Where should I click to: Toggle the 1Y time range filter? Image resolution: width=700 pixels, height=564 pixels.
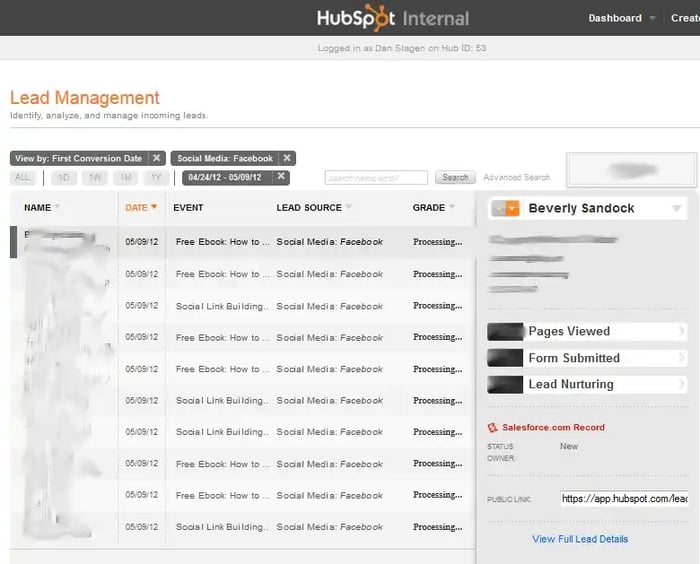[x=156, y=178]
